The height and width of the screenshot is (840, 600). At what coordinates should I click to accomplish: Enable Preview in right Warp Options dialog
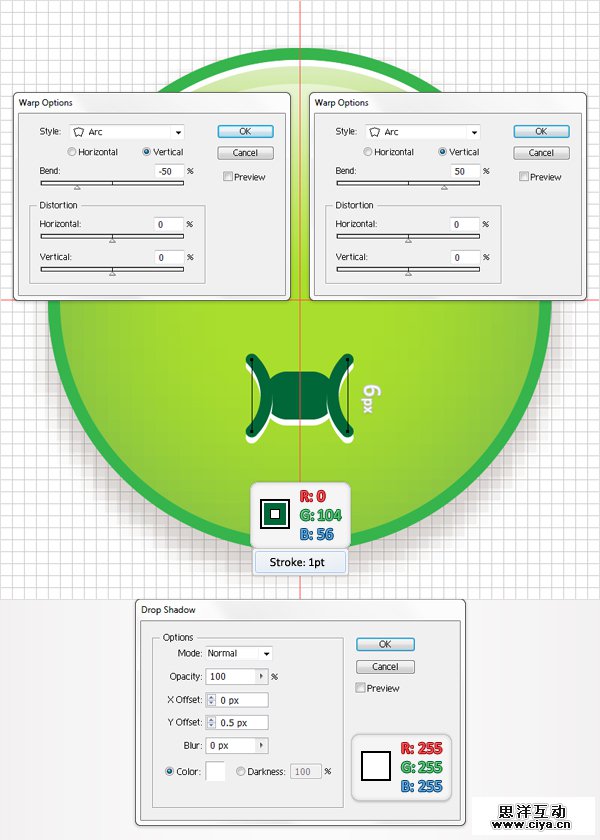coord(524,176)
